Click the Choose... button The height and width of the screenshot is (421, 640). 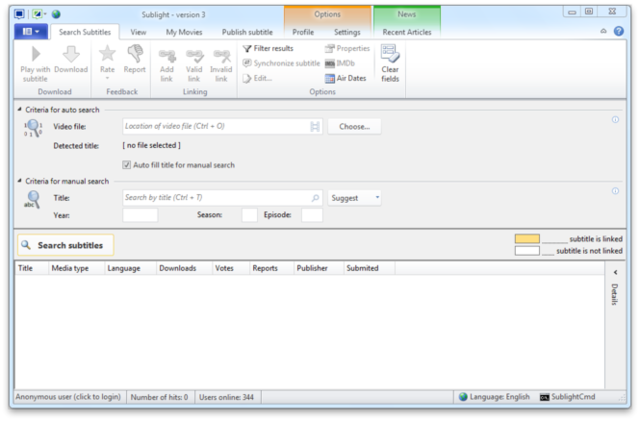[354, 127]
